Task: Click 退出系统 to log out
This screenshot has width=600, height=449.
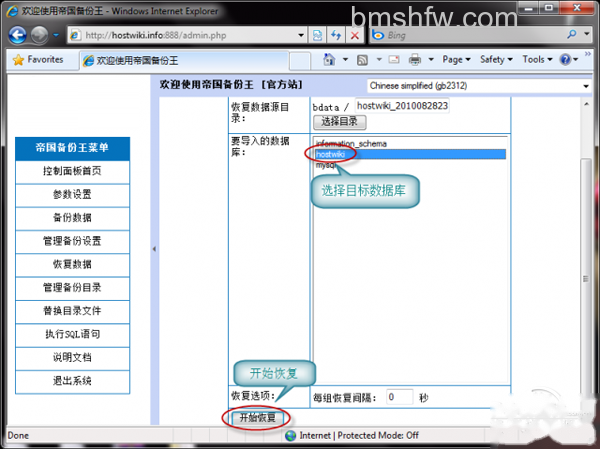Action: (72, 380)
